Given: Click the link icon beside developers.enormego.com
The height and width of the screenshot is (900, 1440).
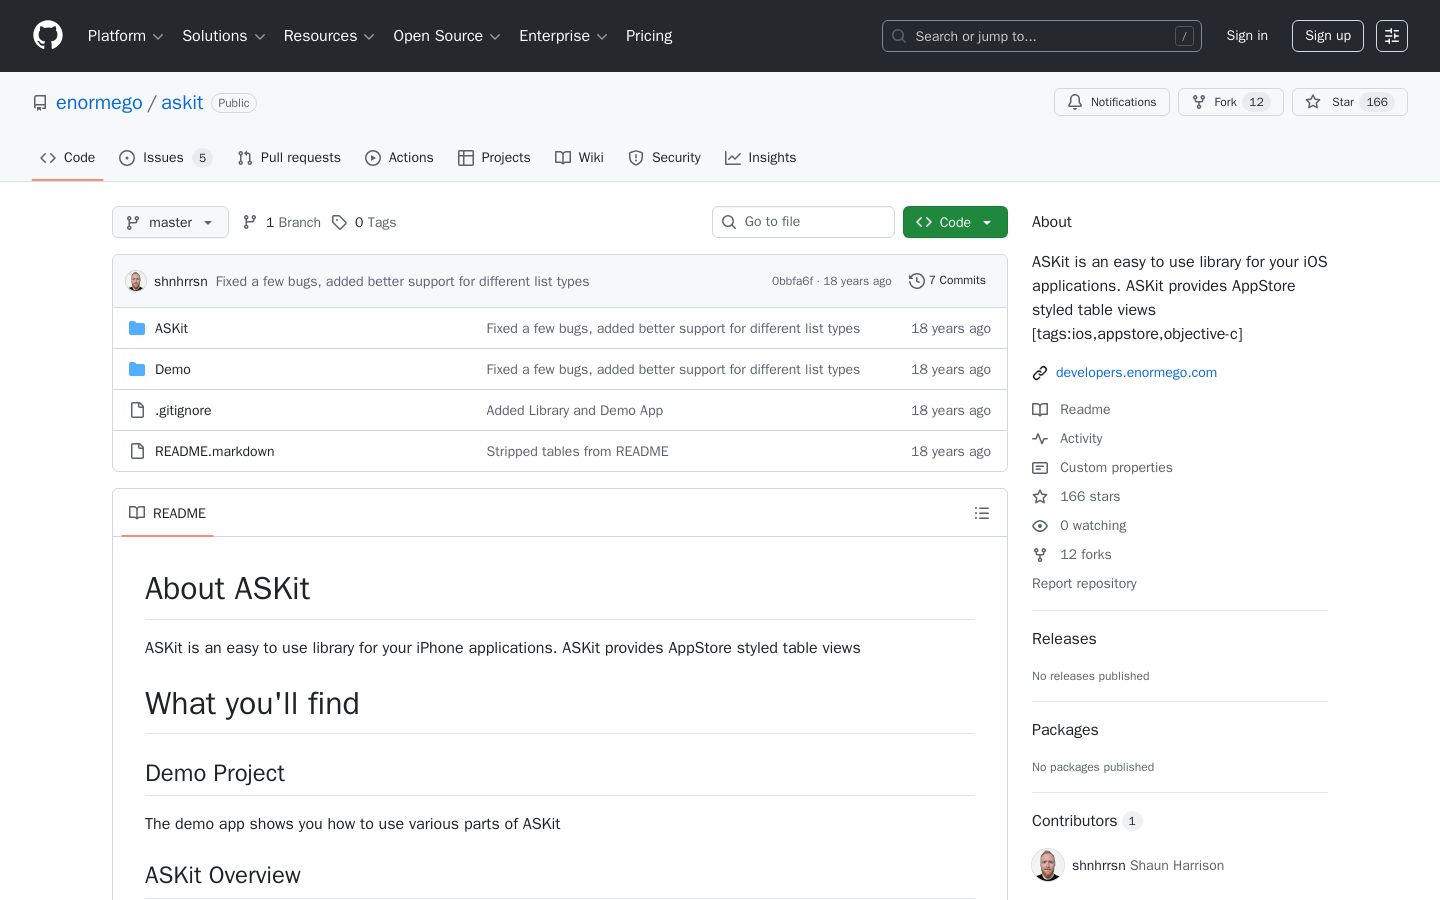Looking at the screenshot, I should 1040,373.
